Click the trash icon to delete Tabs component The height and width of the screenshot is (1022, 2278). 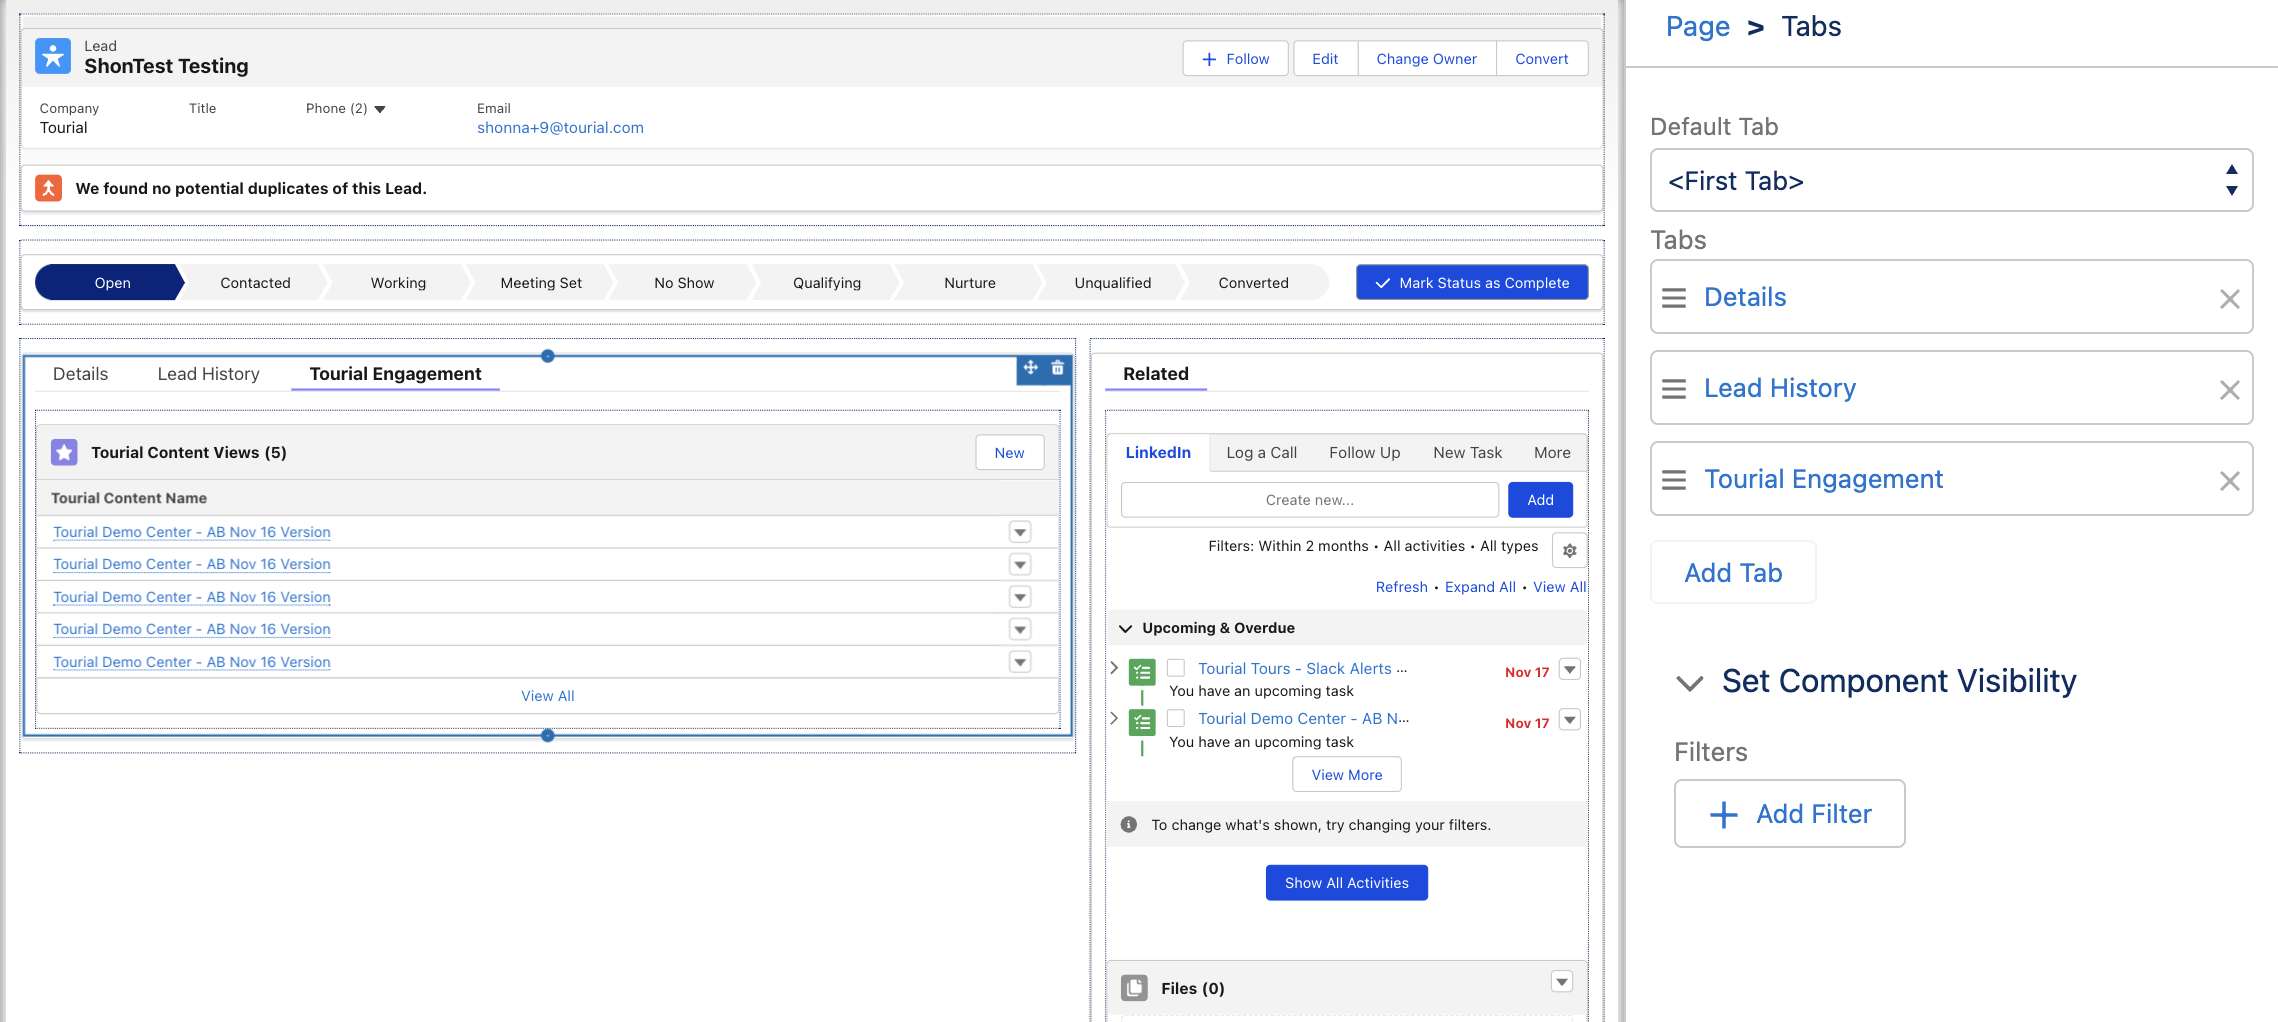pyautogui.click(x=1057, y=368)
